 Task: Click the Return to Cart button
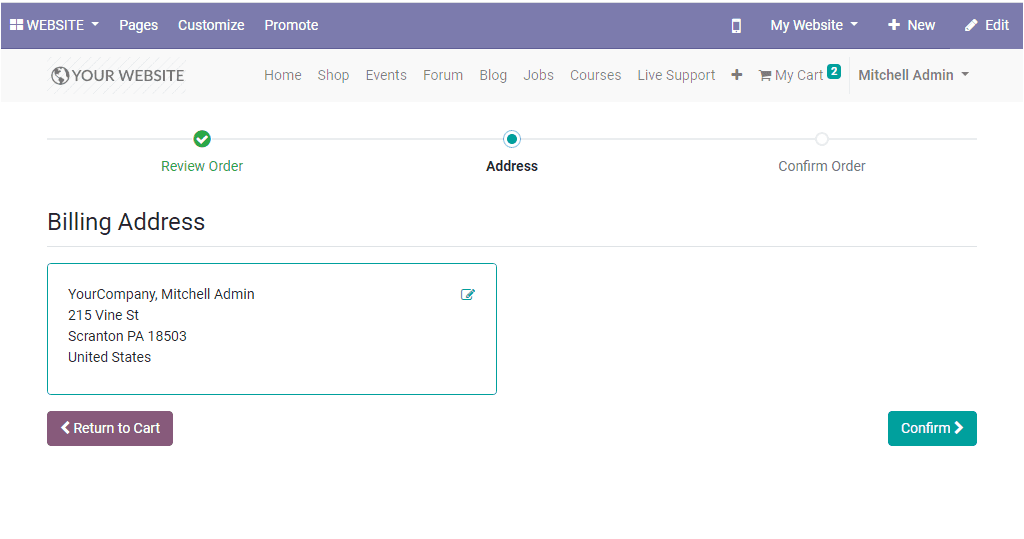(x=110, y=429)
